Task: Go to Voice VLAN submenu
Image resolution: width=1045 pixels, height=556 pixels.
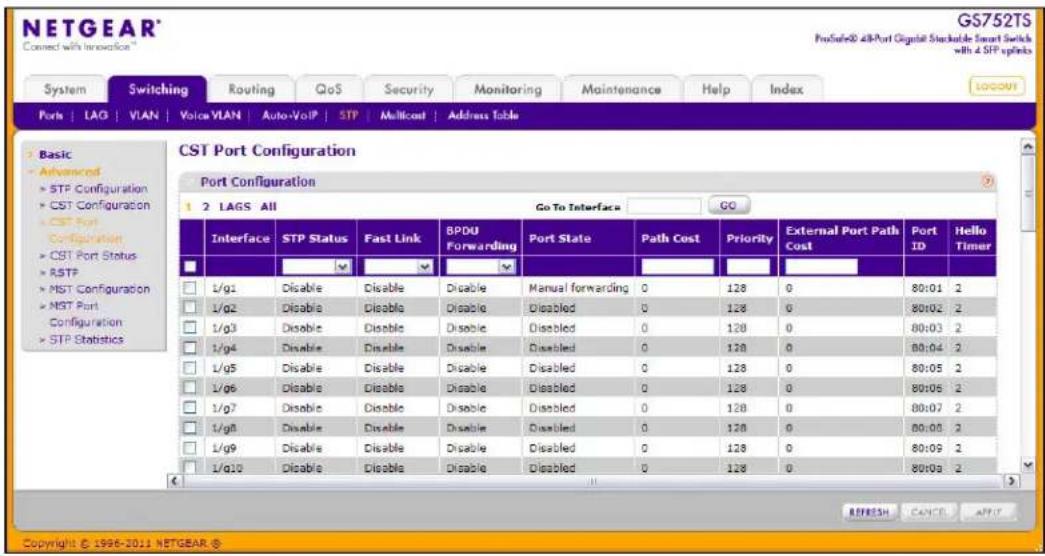Action: pos(209,115)
